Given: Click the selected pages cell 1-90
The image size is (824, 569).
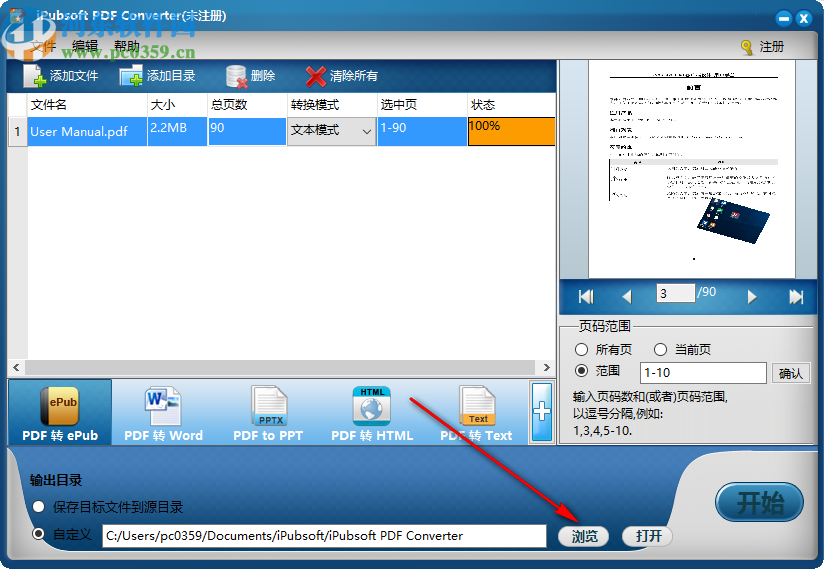Looking at the screenshot, I should [422, 131].
